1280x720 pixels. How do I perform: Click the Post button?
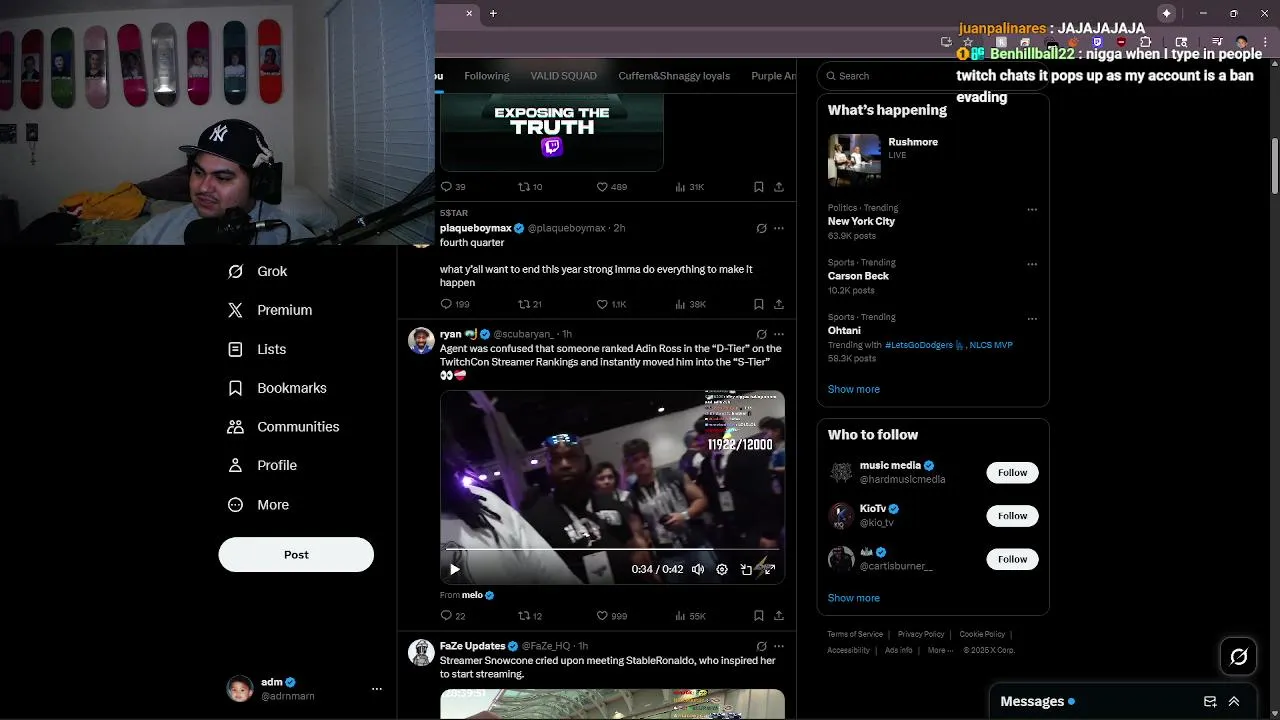pos(296,555)
